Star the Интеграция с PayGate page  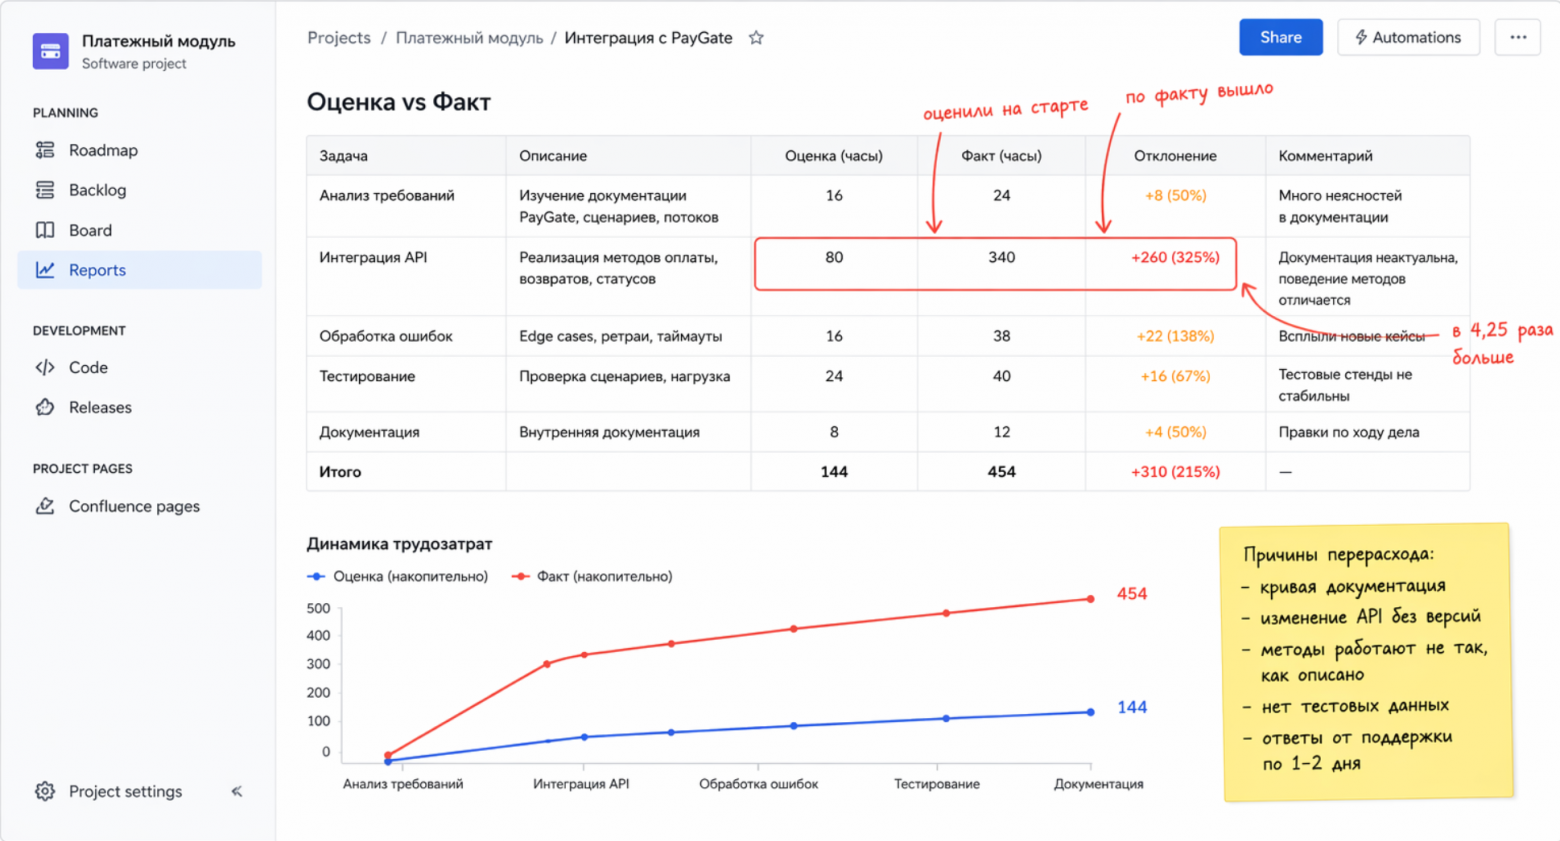[x=756, y=37]
